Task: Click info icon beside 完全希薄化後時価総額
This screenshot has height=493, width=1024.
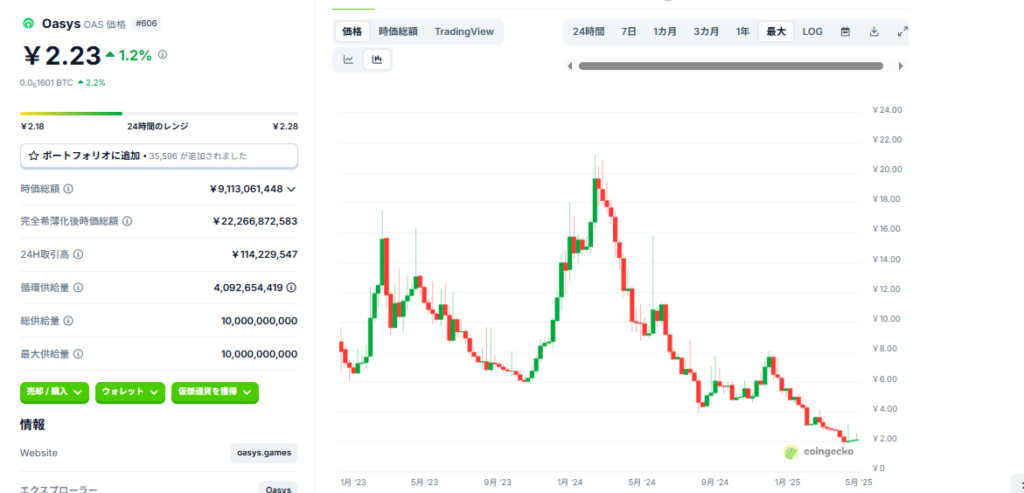Action: (x=127, y=222)
